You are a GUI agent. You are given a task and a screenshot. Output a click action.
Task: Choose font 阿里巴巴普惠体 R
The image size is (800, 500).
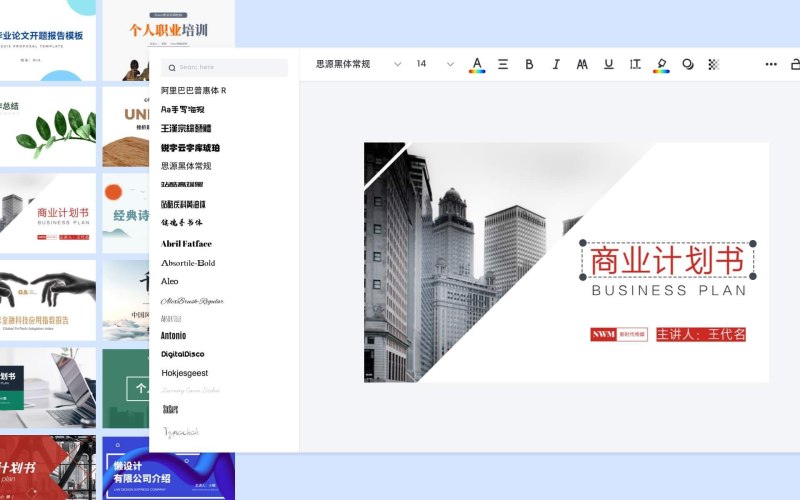[193, 90]
